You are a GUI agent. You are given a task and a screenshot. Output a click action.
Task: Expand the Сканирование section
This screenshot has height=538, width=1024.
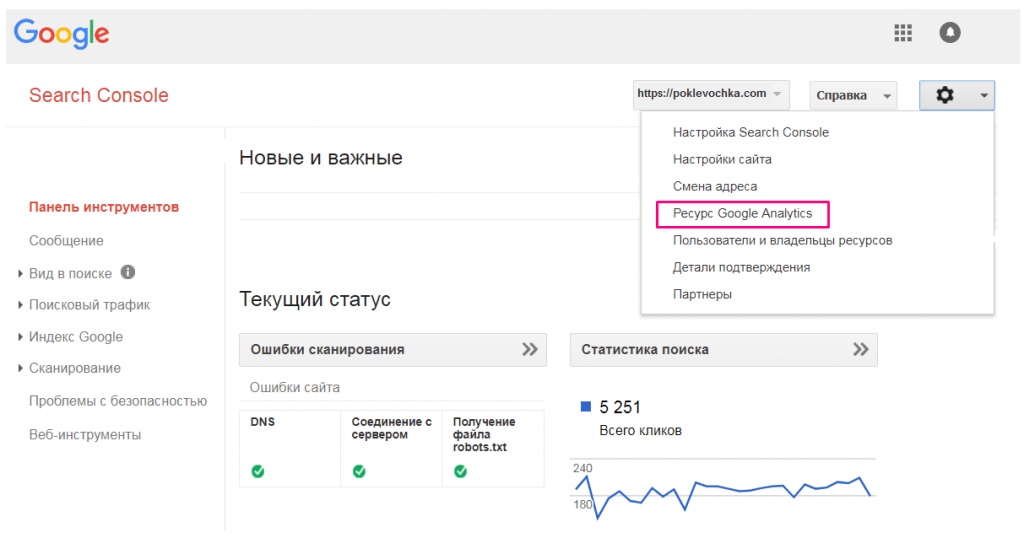(x=75, y=368)
